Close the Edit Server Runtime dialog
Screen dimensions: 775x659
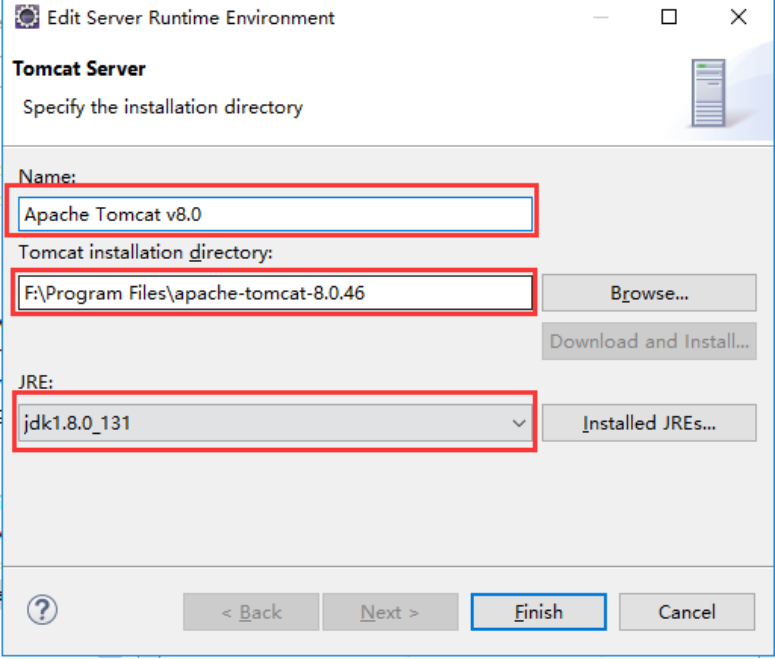738,17
